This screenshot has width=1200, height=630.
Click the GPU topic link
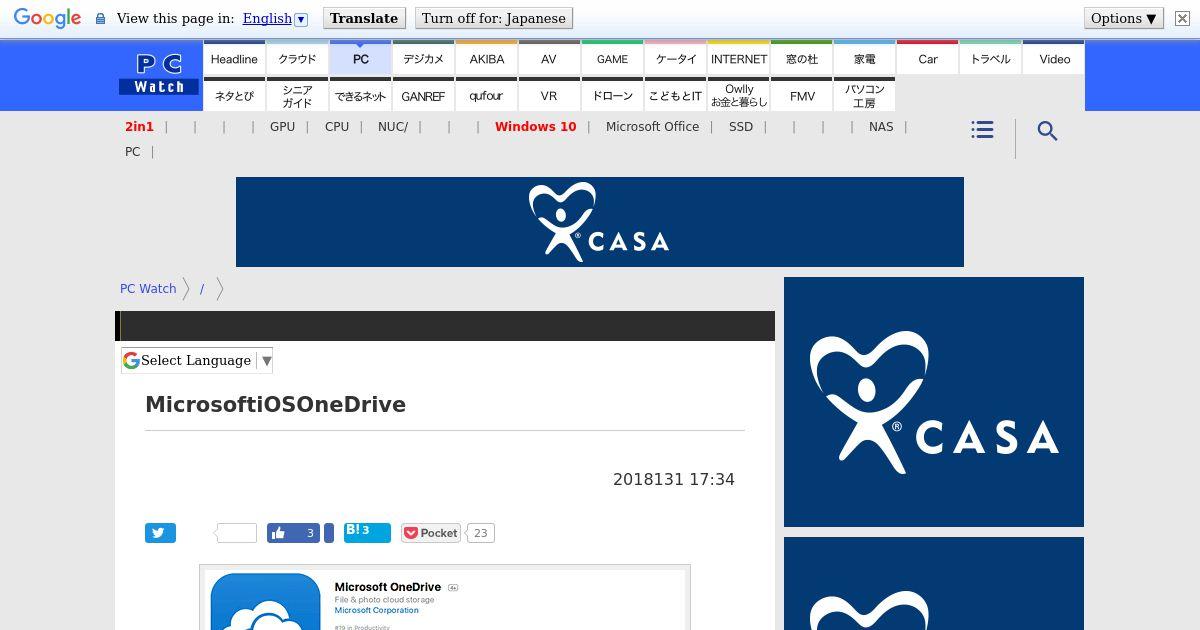pyautogui.click(x=282, y=127)
